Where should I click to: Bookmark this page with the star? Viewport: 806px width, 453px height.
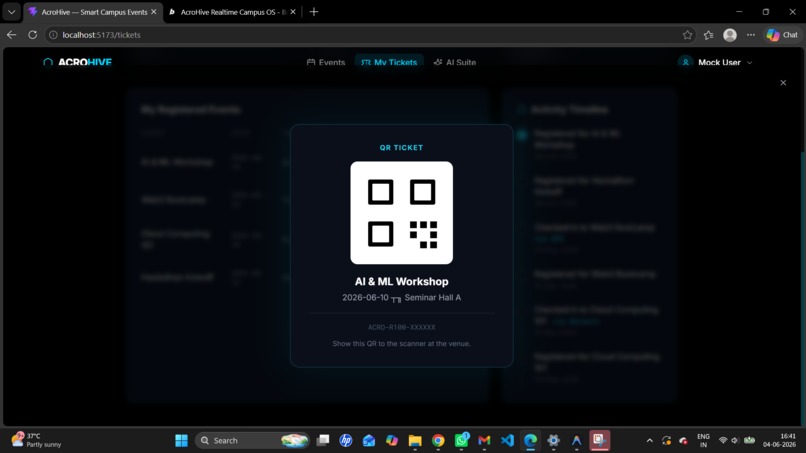pos(687,35)
